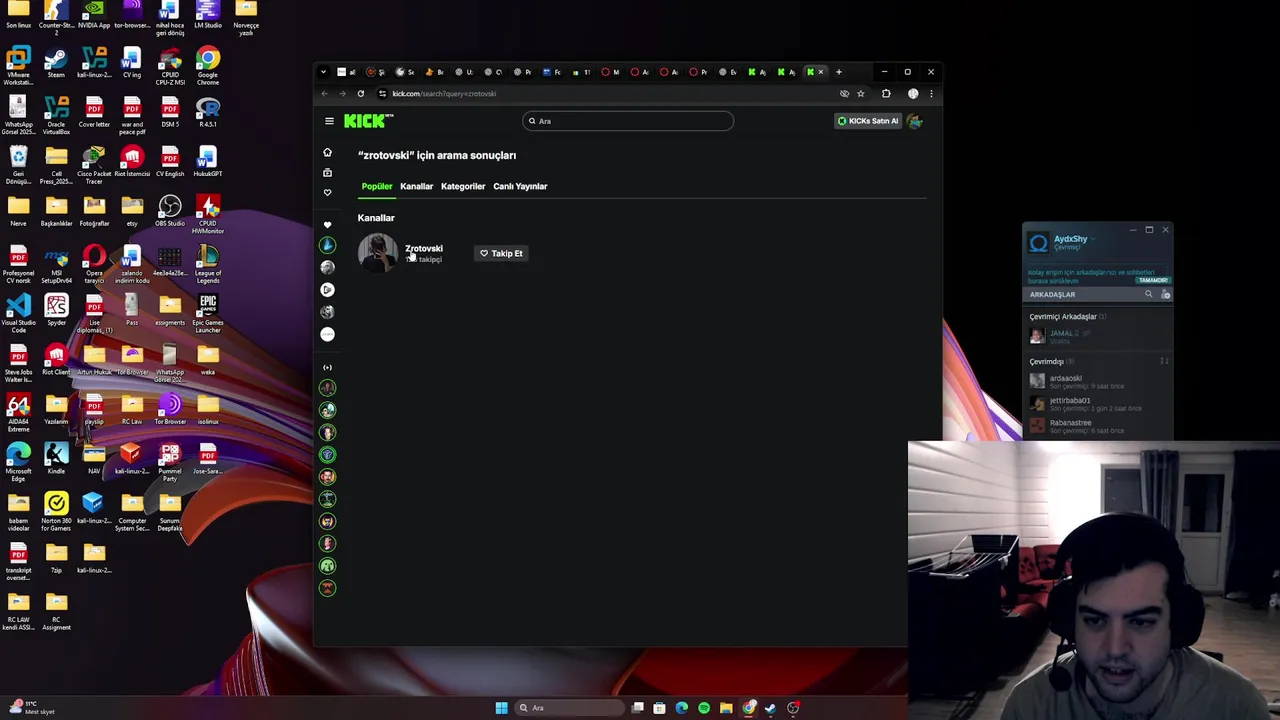
Task: Select the Steam desktop shortcut
Action: [x=56, y=64]
